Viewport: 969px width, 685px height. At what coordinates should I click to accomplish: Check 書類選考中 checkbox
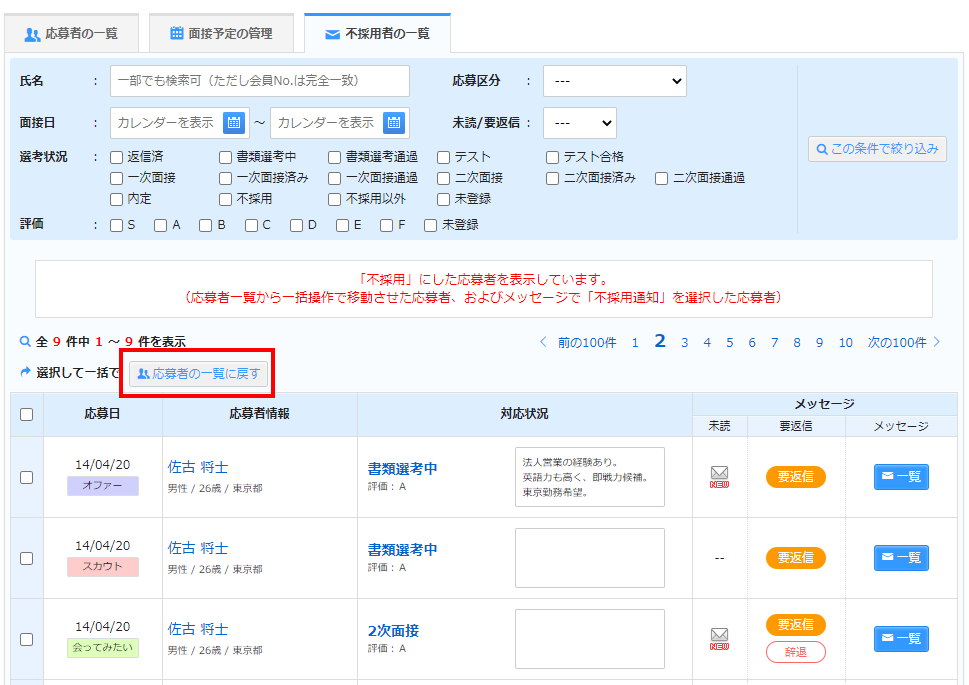226,158
